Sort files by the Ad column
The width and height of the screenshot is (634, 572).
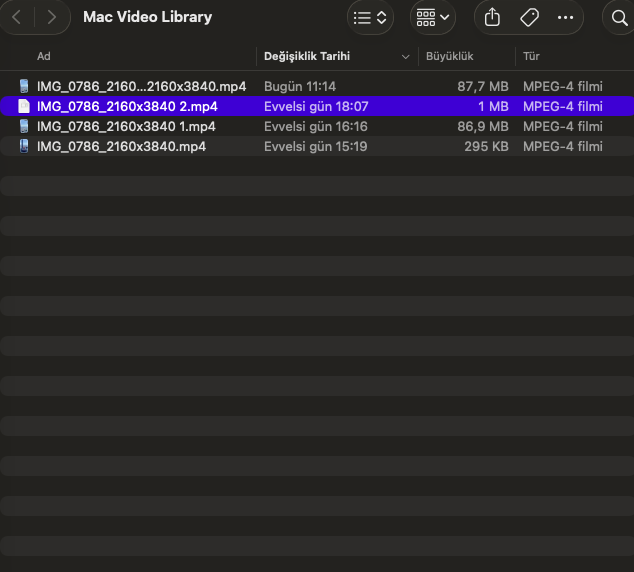44,57
